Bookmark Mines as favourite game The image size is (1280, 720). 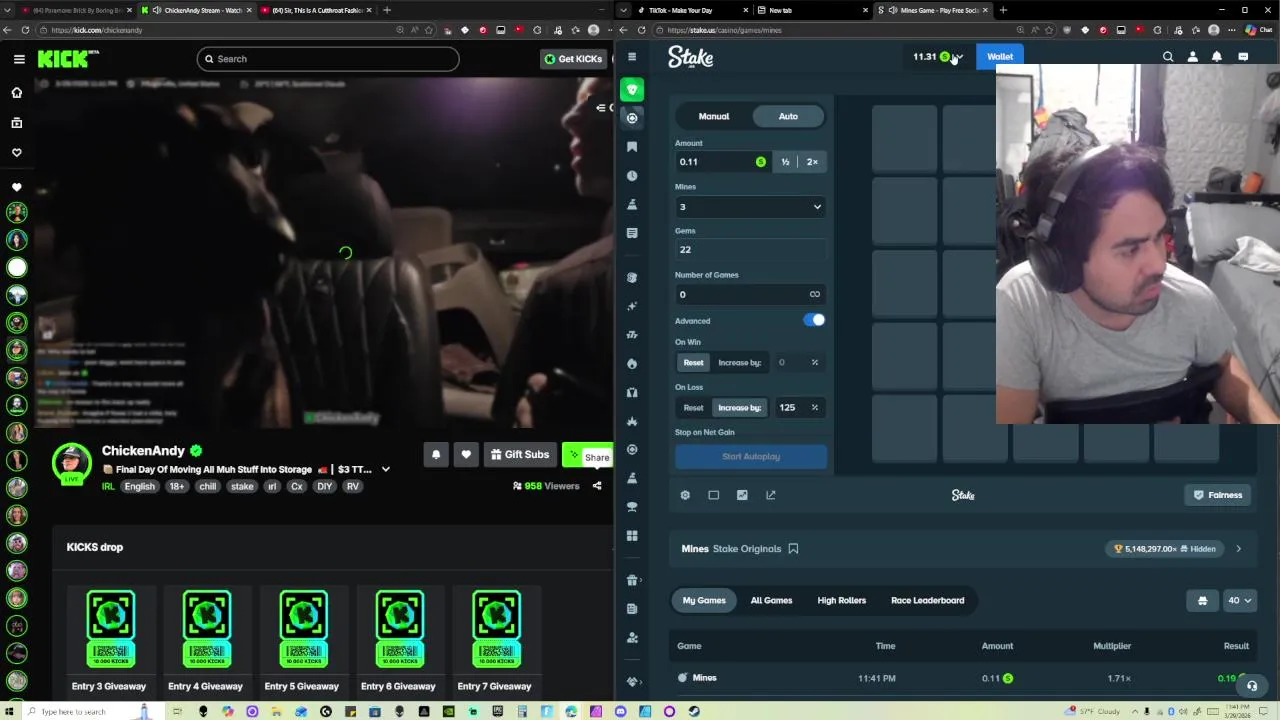coord(793,549)
